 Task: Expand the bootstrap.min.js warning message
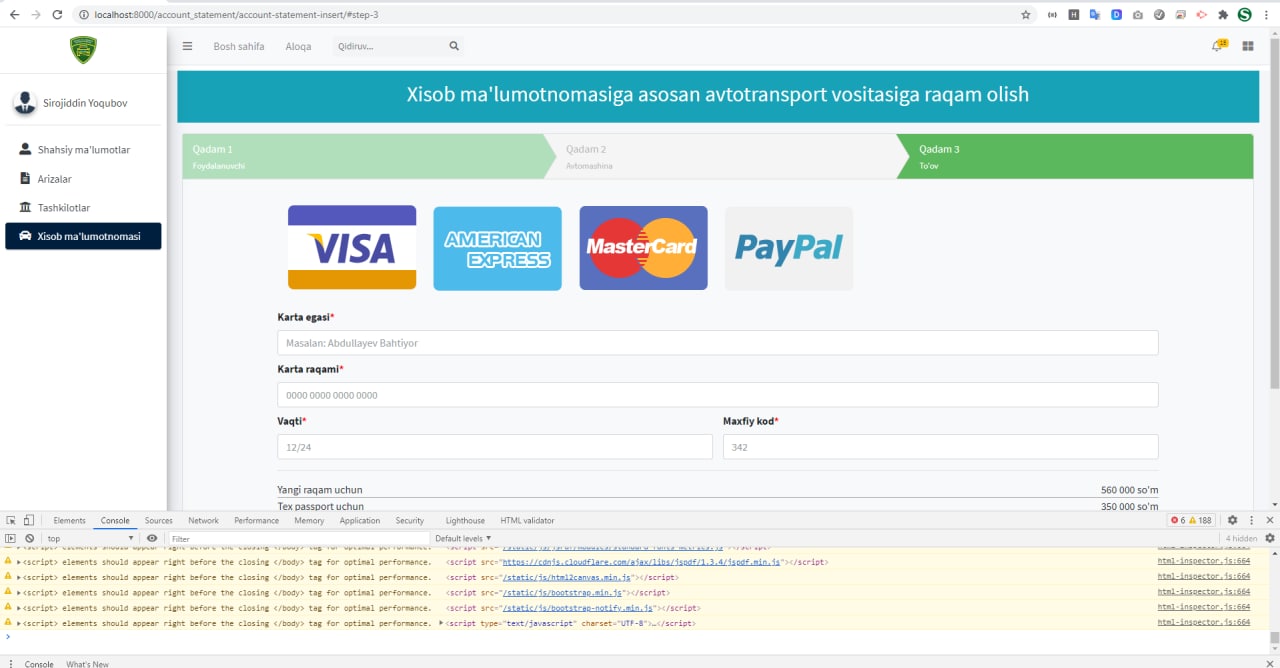coord(19,592)
